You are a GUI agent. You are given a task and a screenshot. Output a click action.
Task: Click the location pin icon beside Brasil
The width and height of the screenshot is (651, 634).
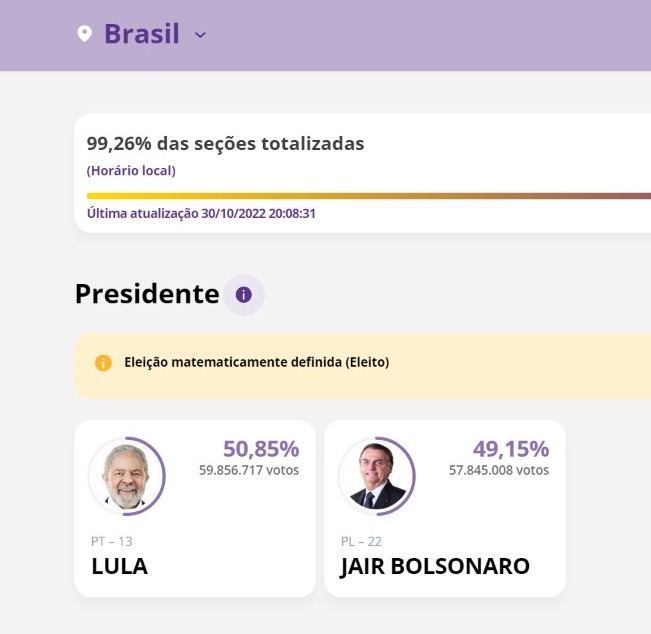pyautogui.click(x=84, y=34)
